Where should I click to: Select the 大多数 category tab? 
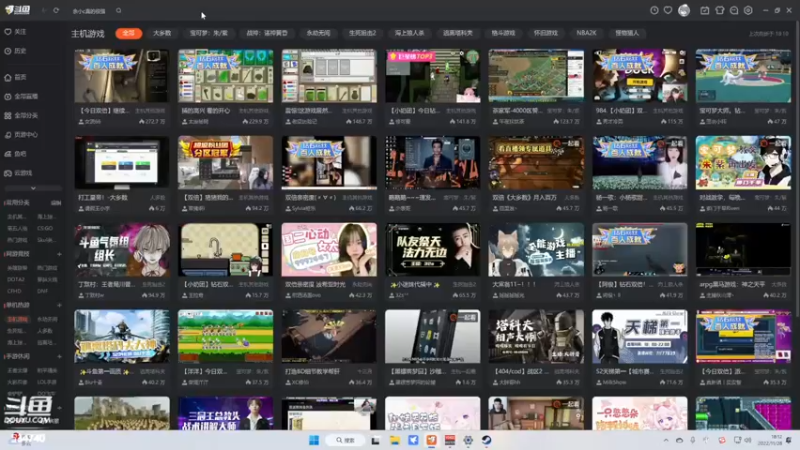[x=162, y=33]
